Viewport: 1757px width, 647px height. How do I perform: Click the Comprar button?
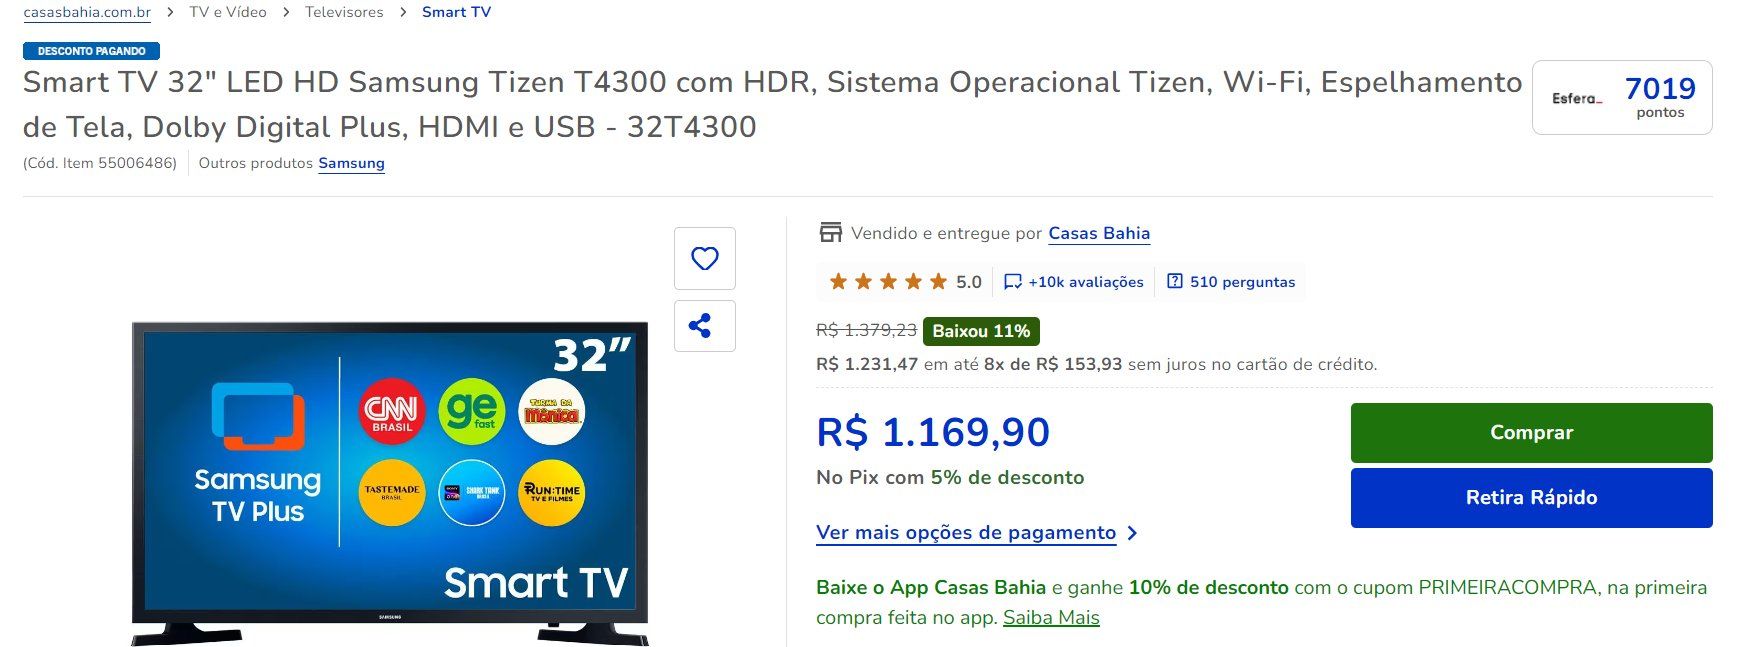click(1531, 433)
